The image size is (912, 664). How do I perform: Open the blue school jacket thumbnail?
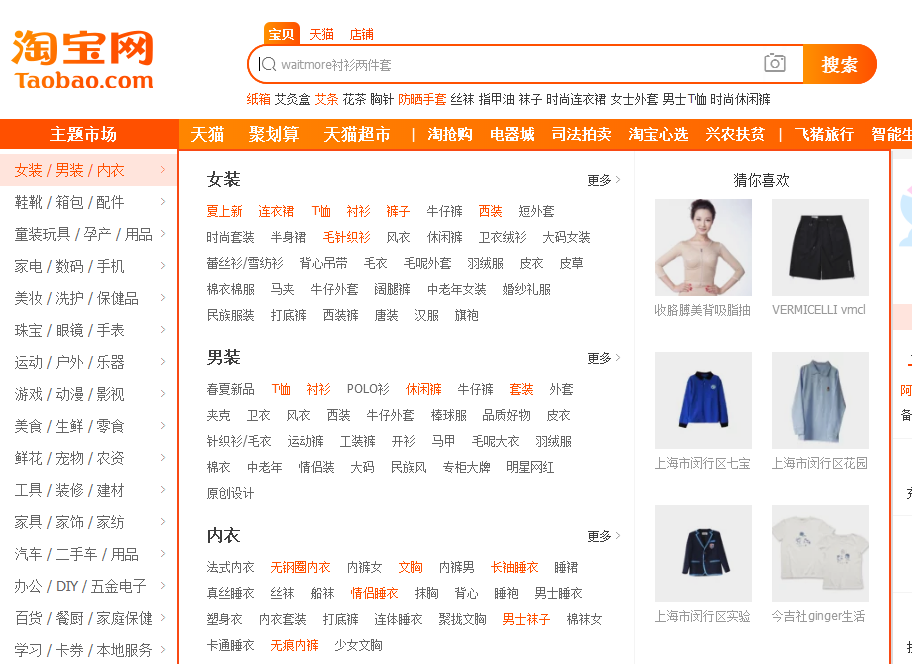coord(703,400)
